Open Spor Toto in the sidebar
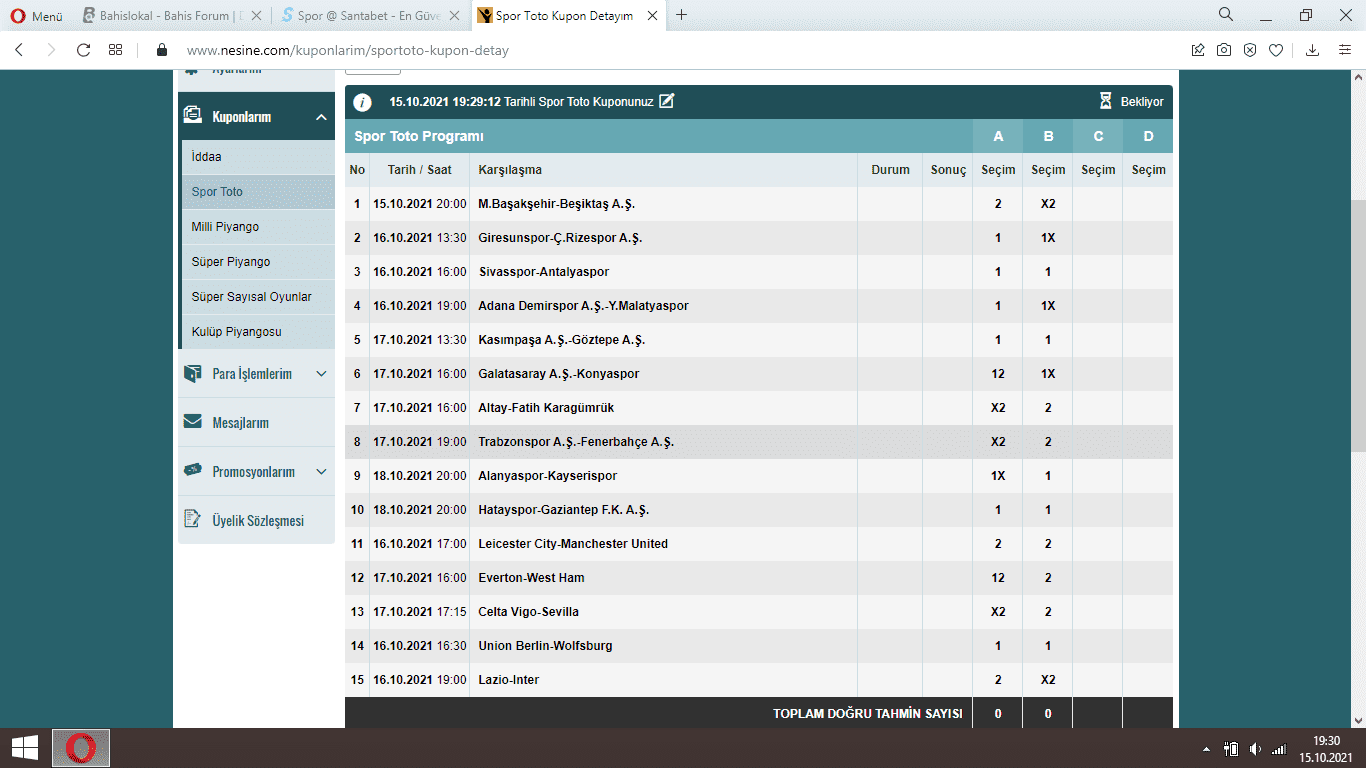 (x=258, y=192)
